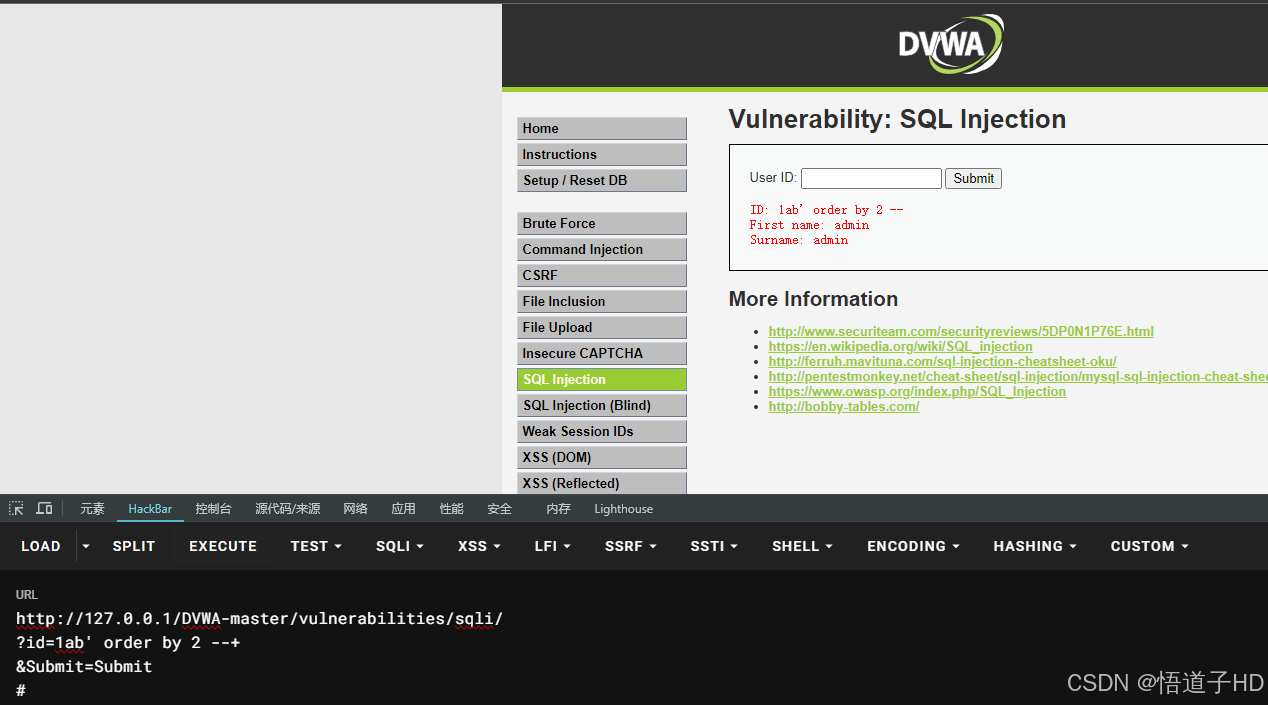The image size is (1268, 705).
Task: Open Setup / Reset DB page
Action: click(602, 180)
